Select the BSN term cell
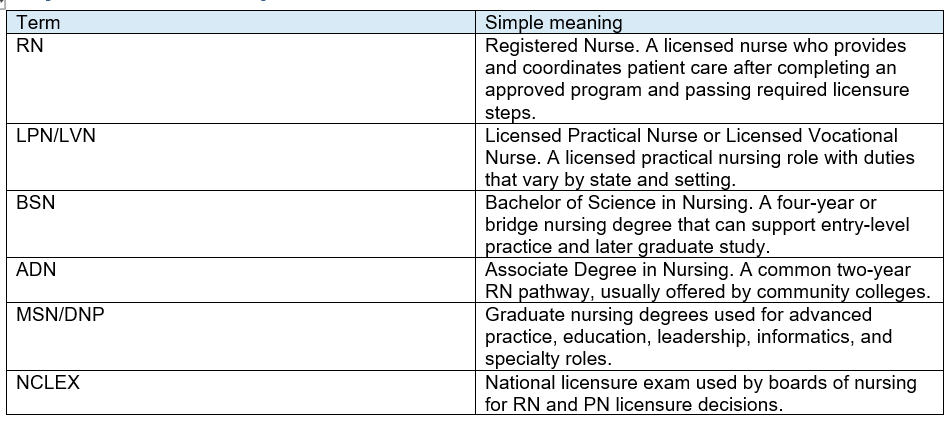This screenshot has width=951, height=422. (x=241, y=224)
